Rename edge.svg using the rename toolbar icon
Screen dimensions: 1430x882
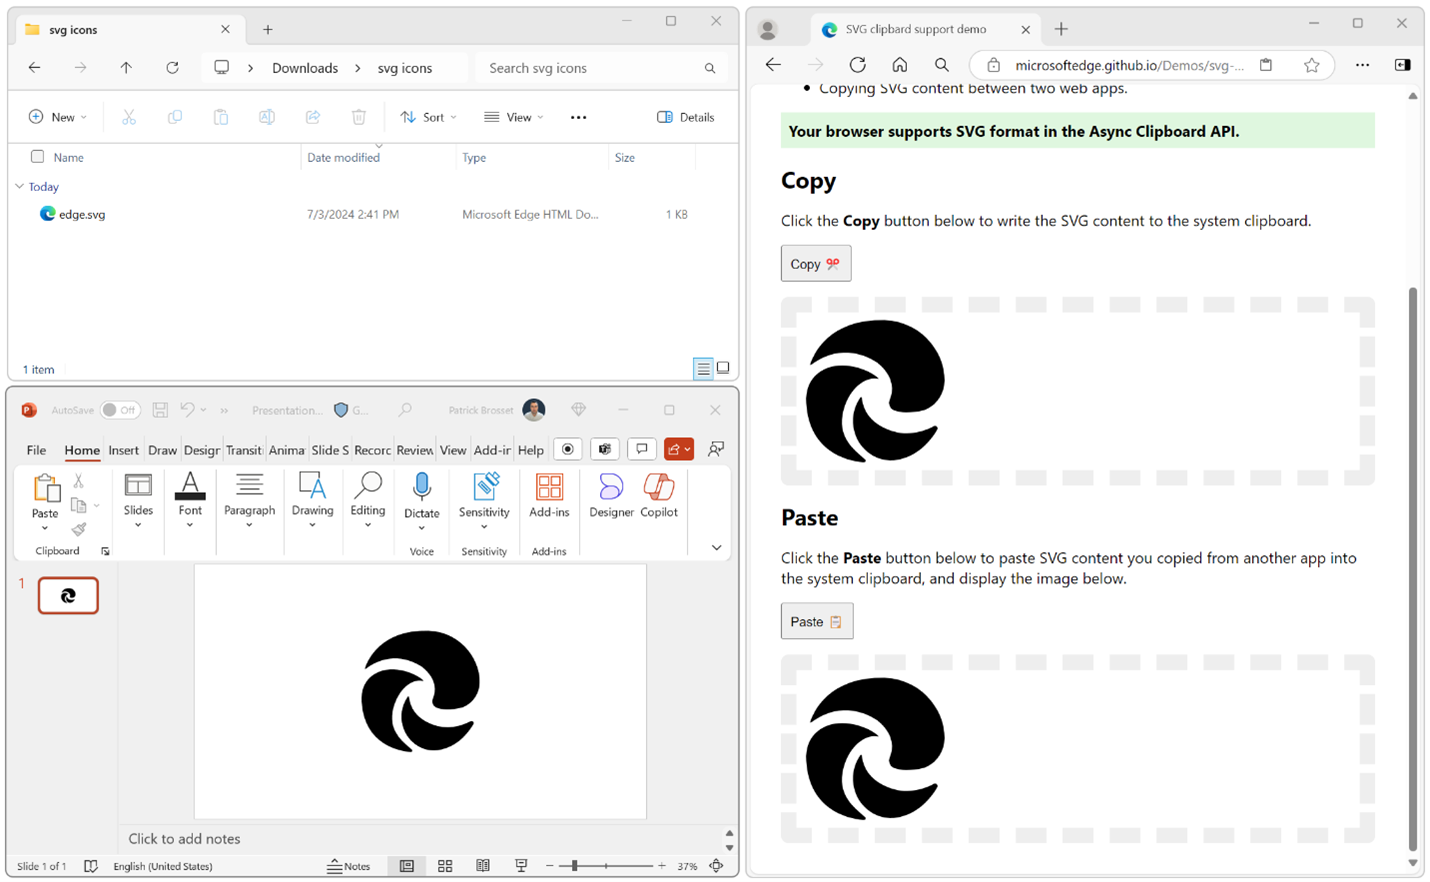click(266, 117)
